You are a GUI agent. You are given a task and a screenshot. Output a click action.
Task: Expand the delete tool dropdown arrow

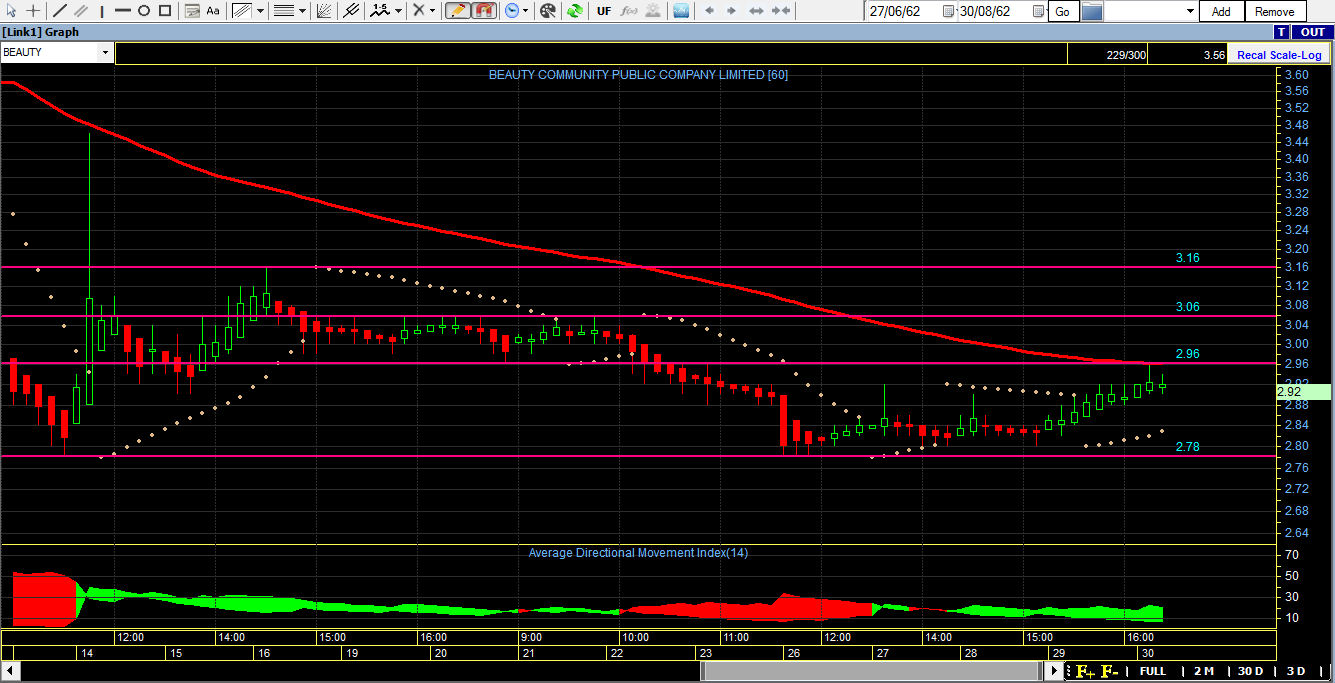coord(432,11)
